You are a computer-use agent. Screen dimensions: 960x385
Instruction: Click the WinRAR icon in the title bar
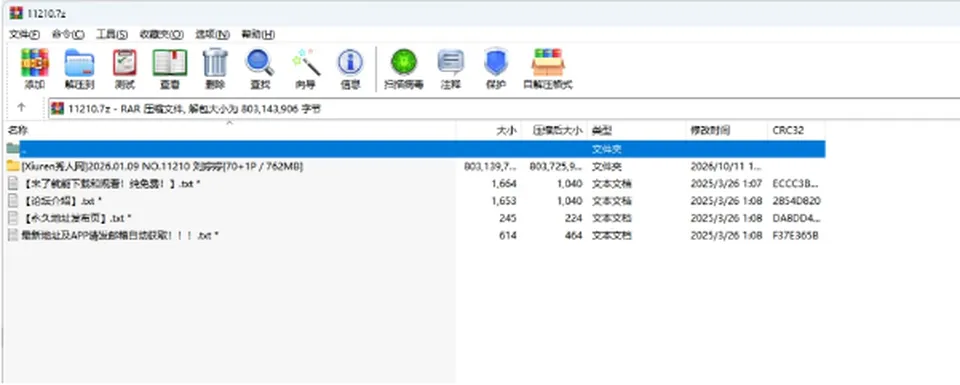16,13
